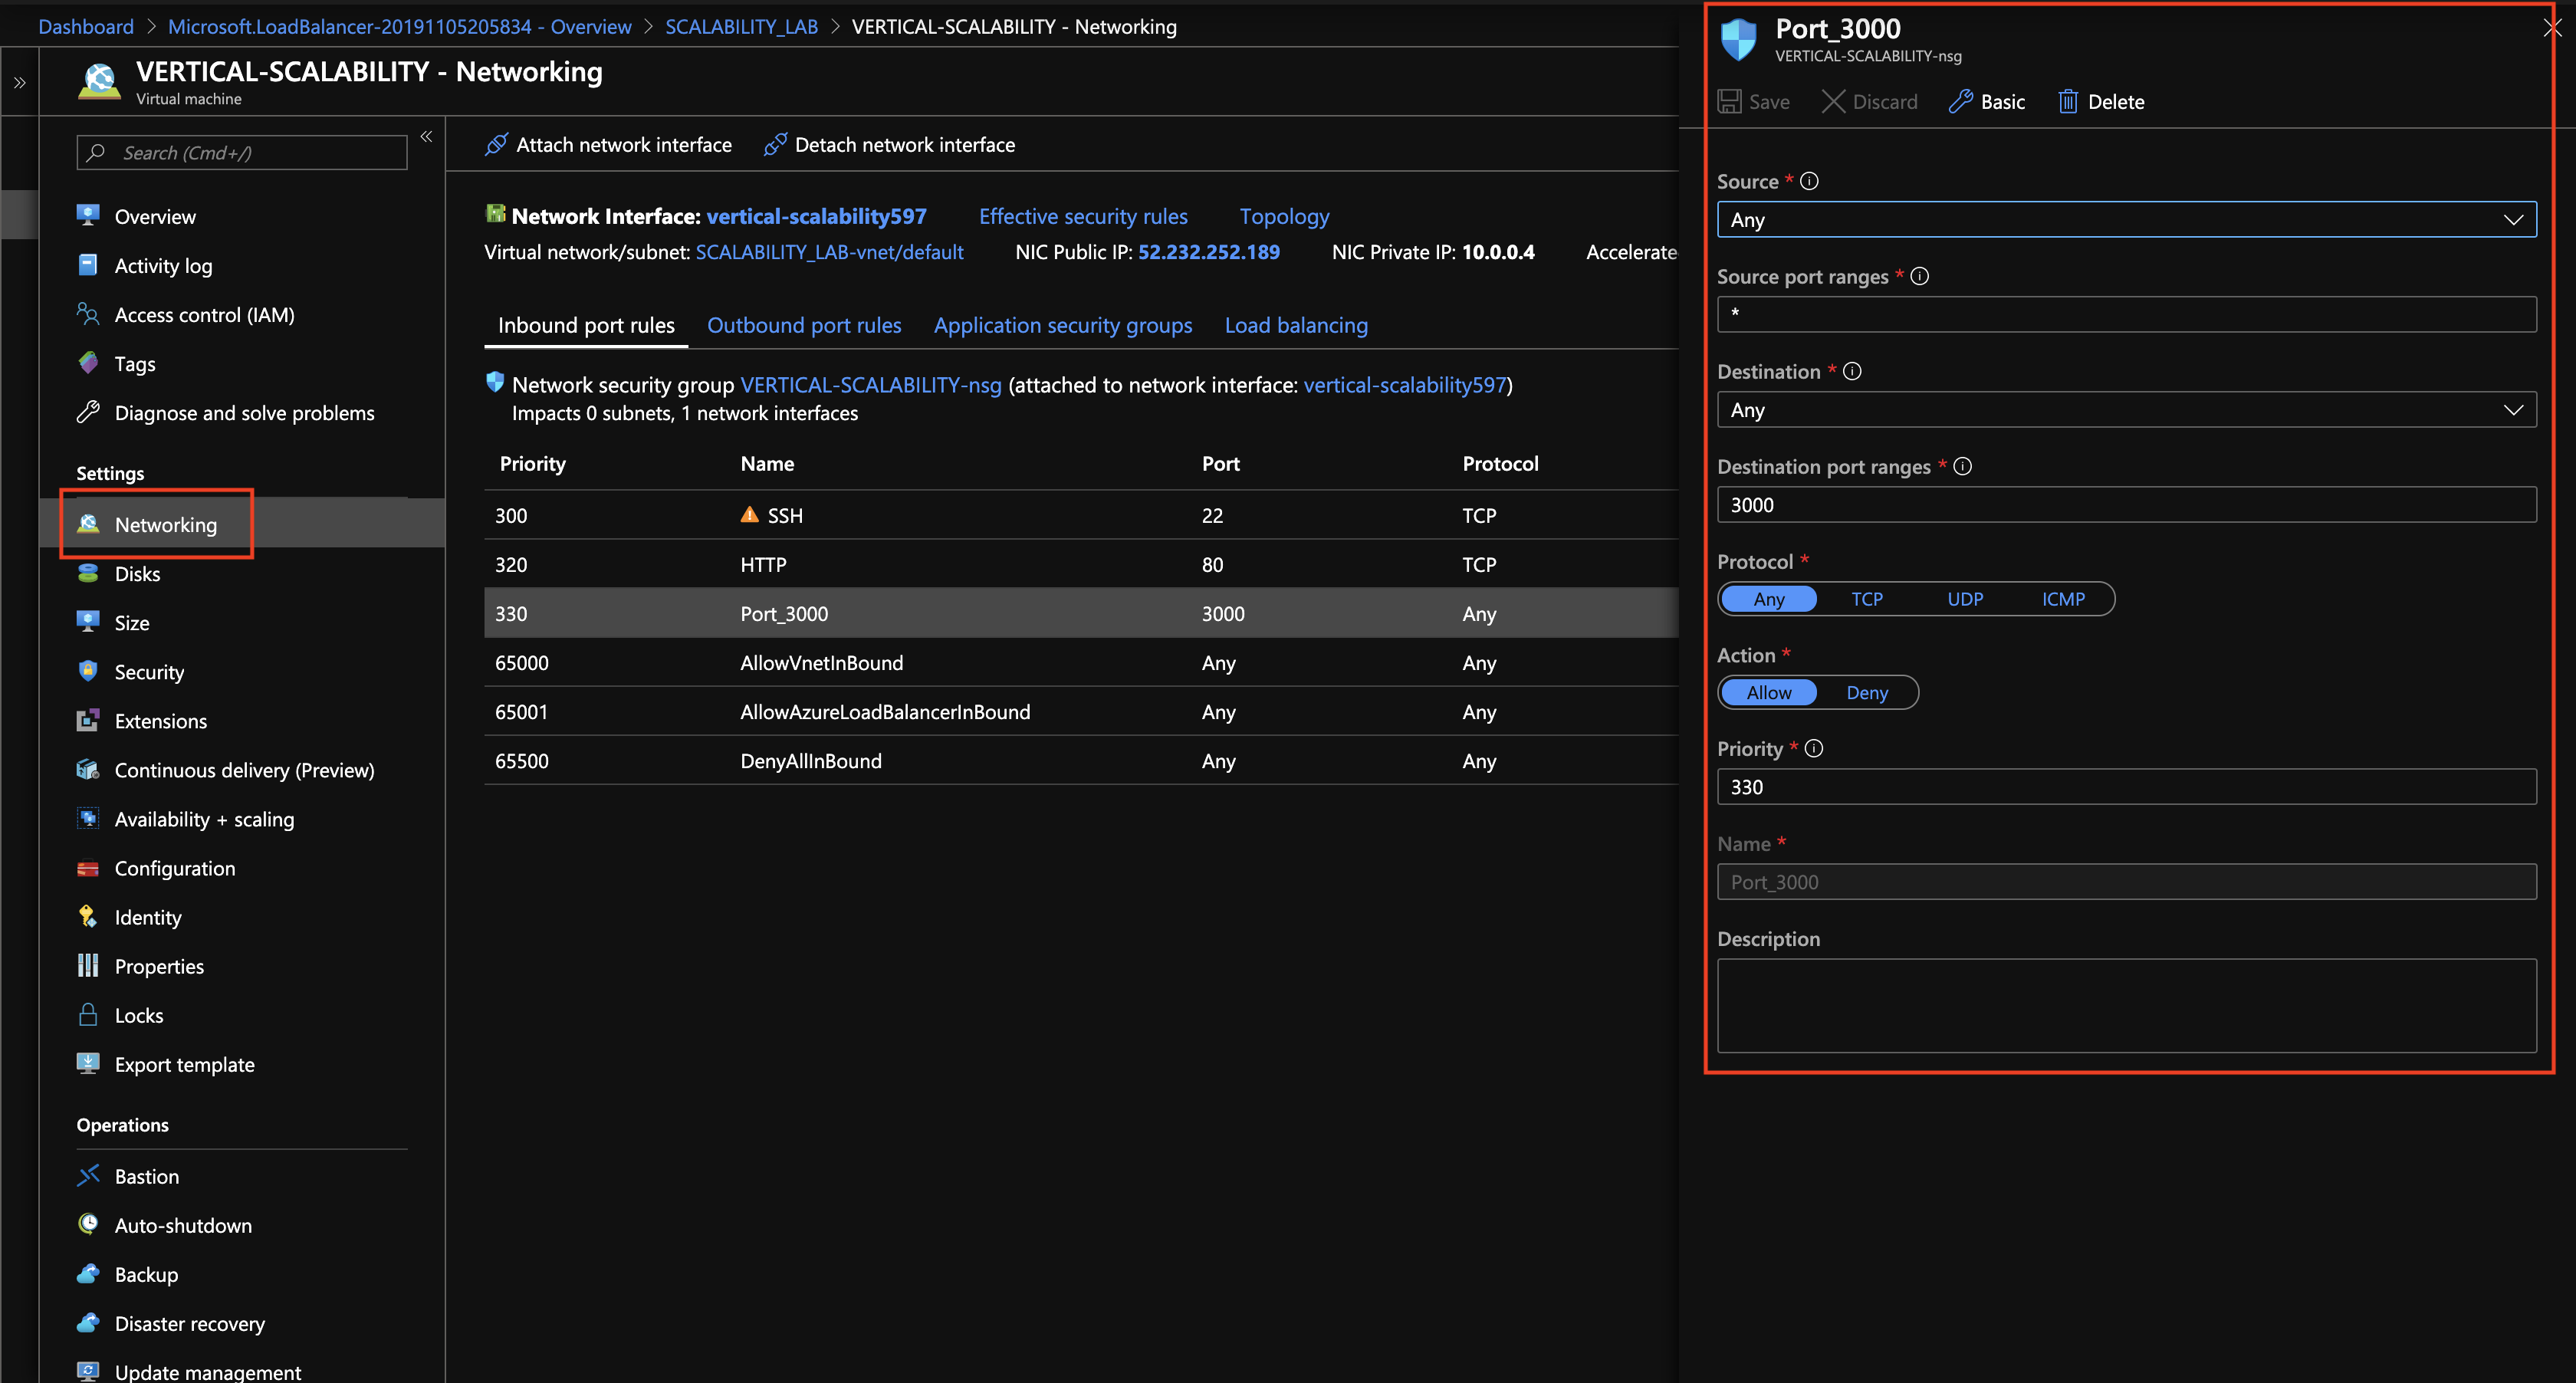Open Bastion from sidebar
This screenshot has width=2576, height=1383.
[x=146, y=1176]
